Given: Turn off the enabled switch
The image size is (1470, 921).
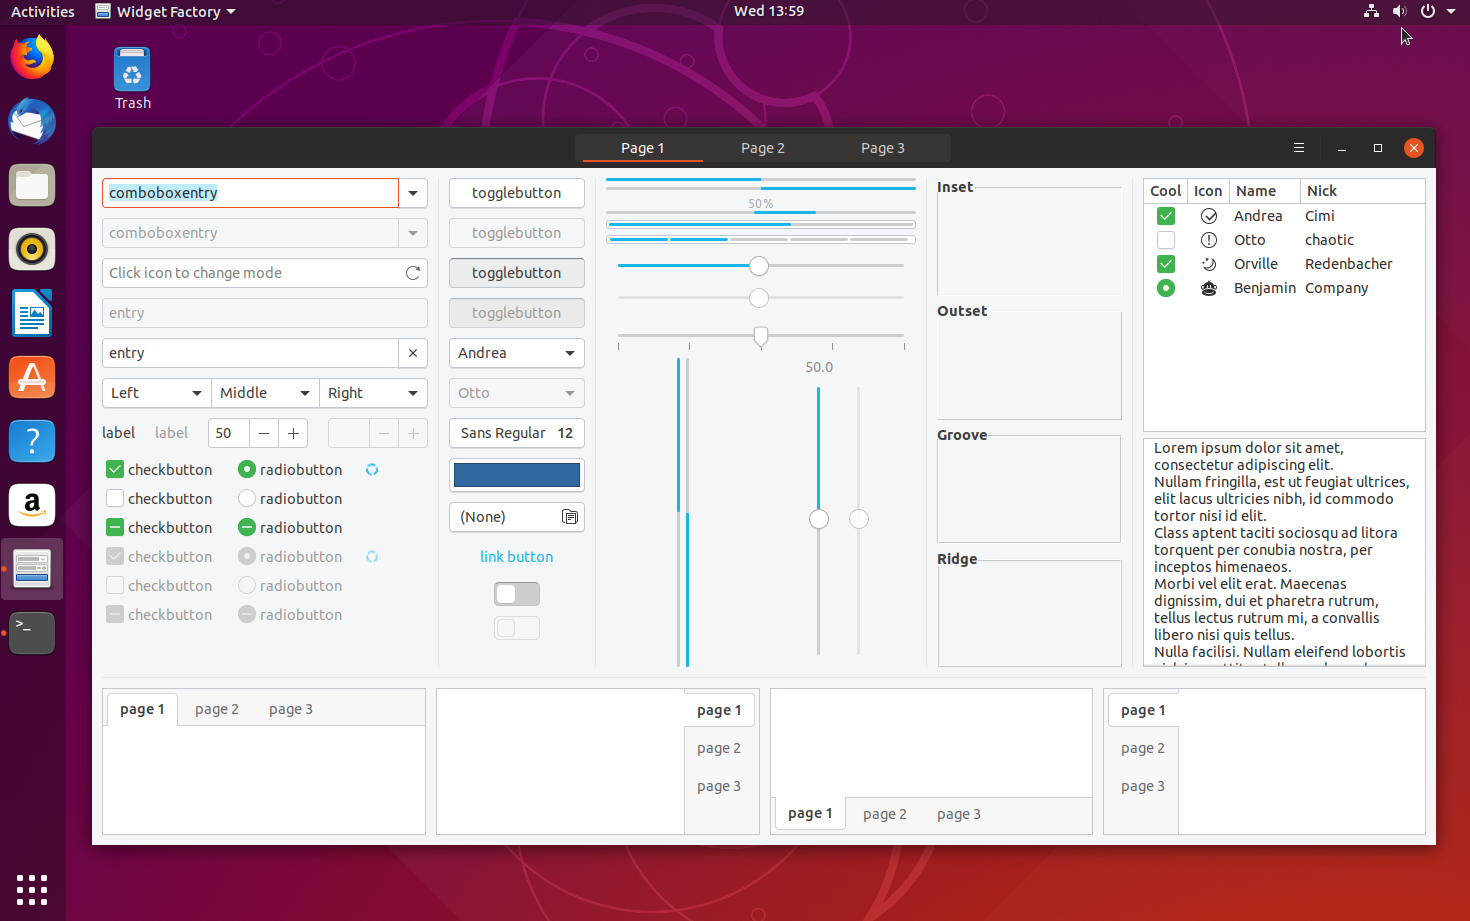Looking at the screenshot, I should (516, 593).
